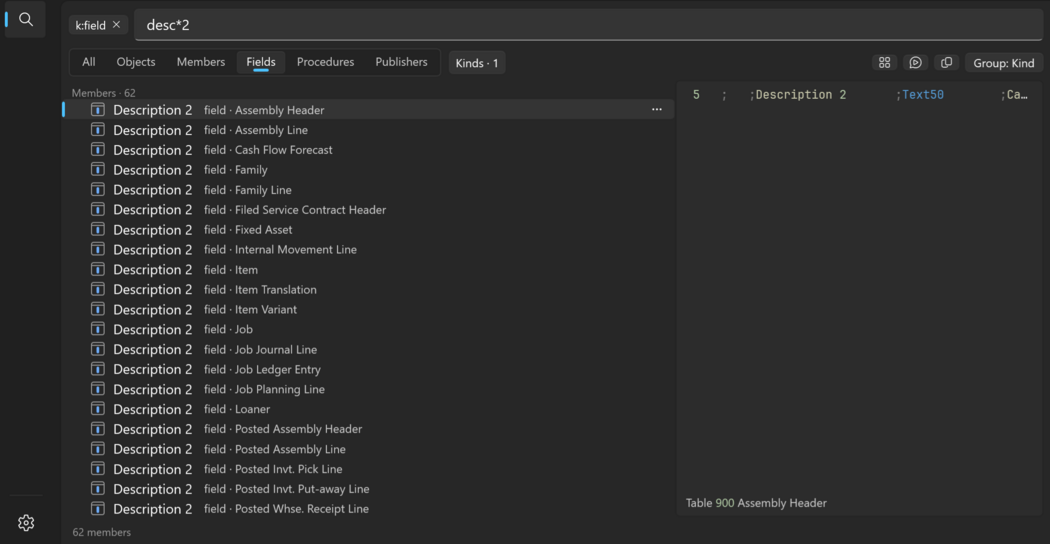This screenshot has height=544, width=1050.
Task: Switch to the All tab
Action: point(88,62)
